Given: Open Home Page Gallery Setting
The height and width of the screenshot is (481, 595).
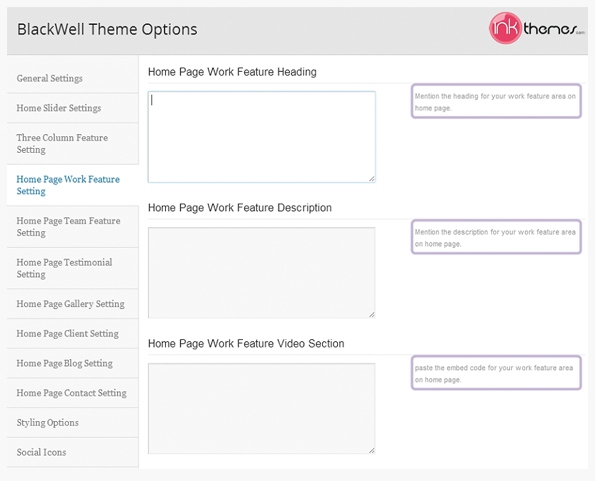Looking at the screenshot, I should click(x=72, y=303).
